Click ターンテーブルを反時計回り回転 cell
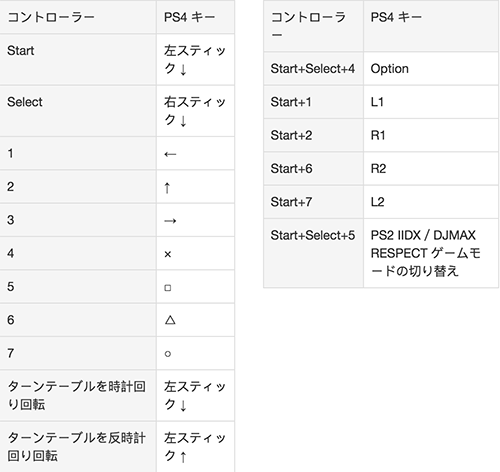This screenshot has width=500, height=472. pos(78,447)
